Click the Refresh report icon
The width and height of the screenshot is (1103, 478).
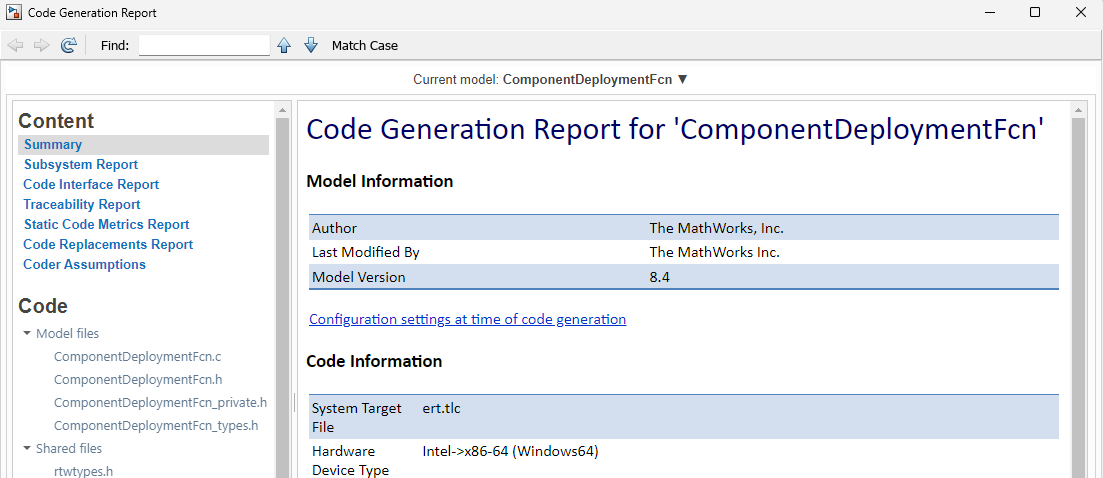tap(68, 45)
